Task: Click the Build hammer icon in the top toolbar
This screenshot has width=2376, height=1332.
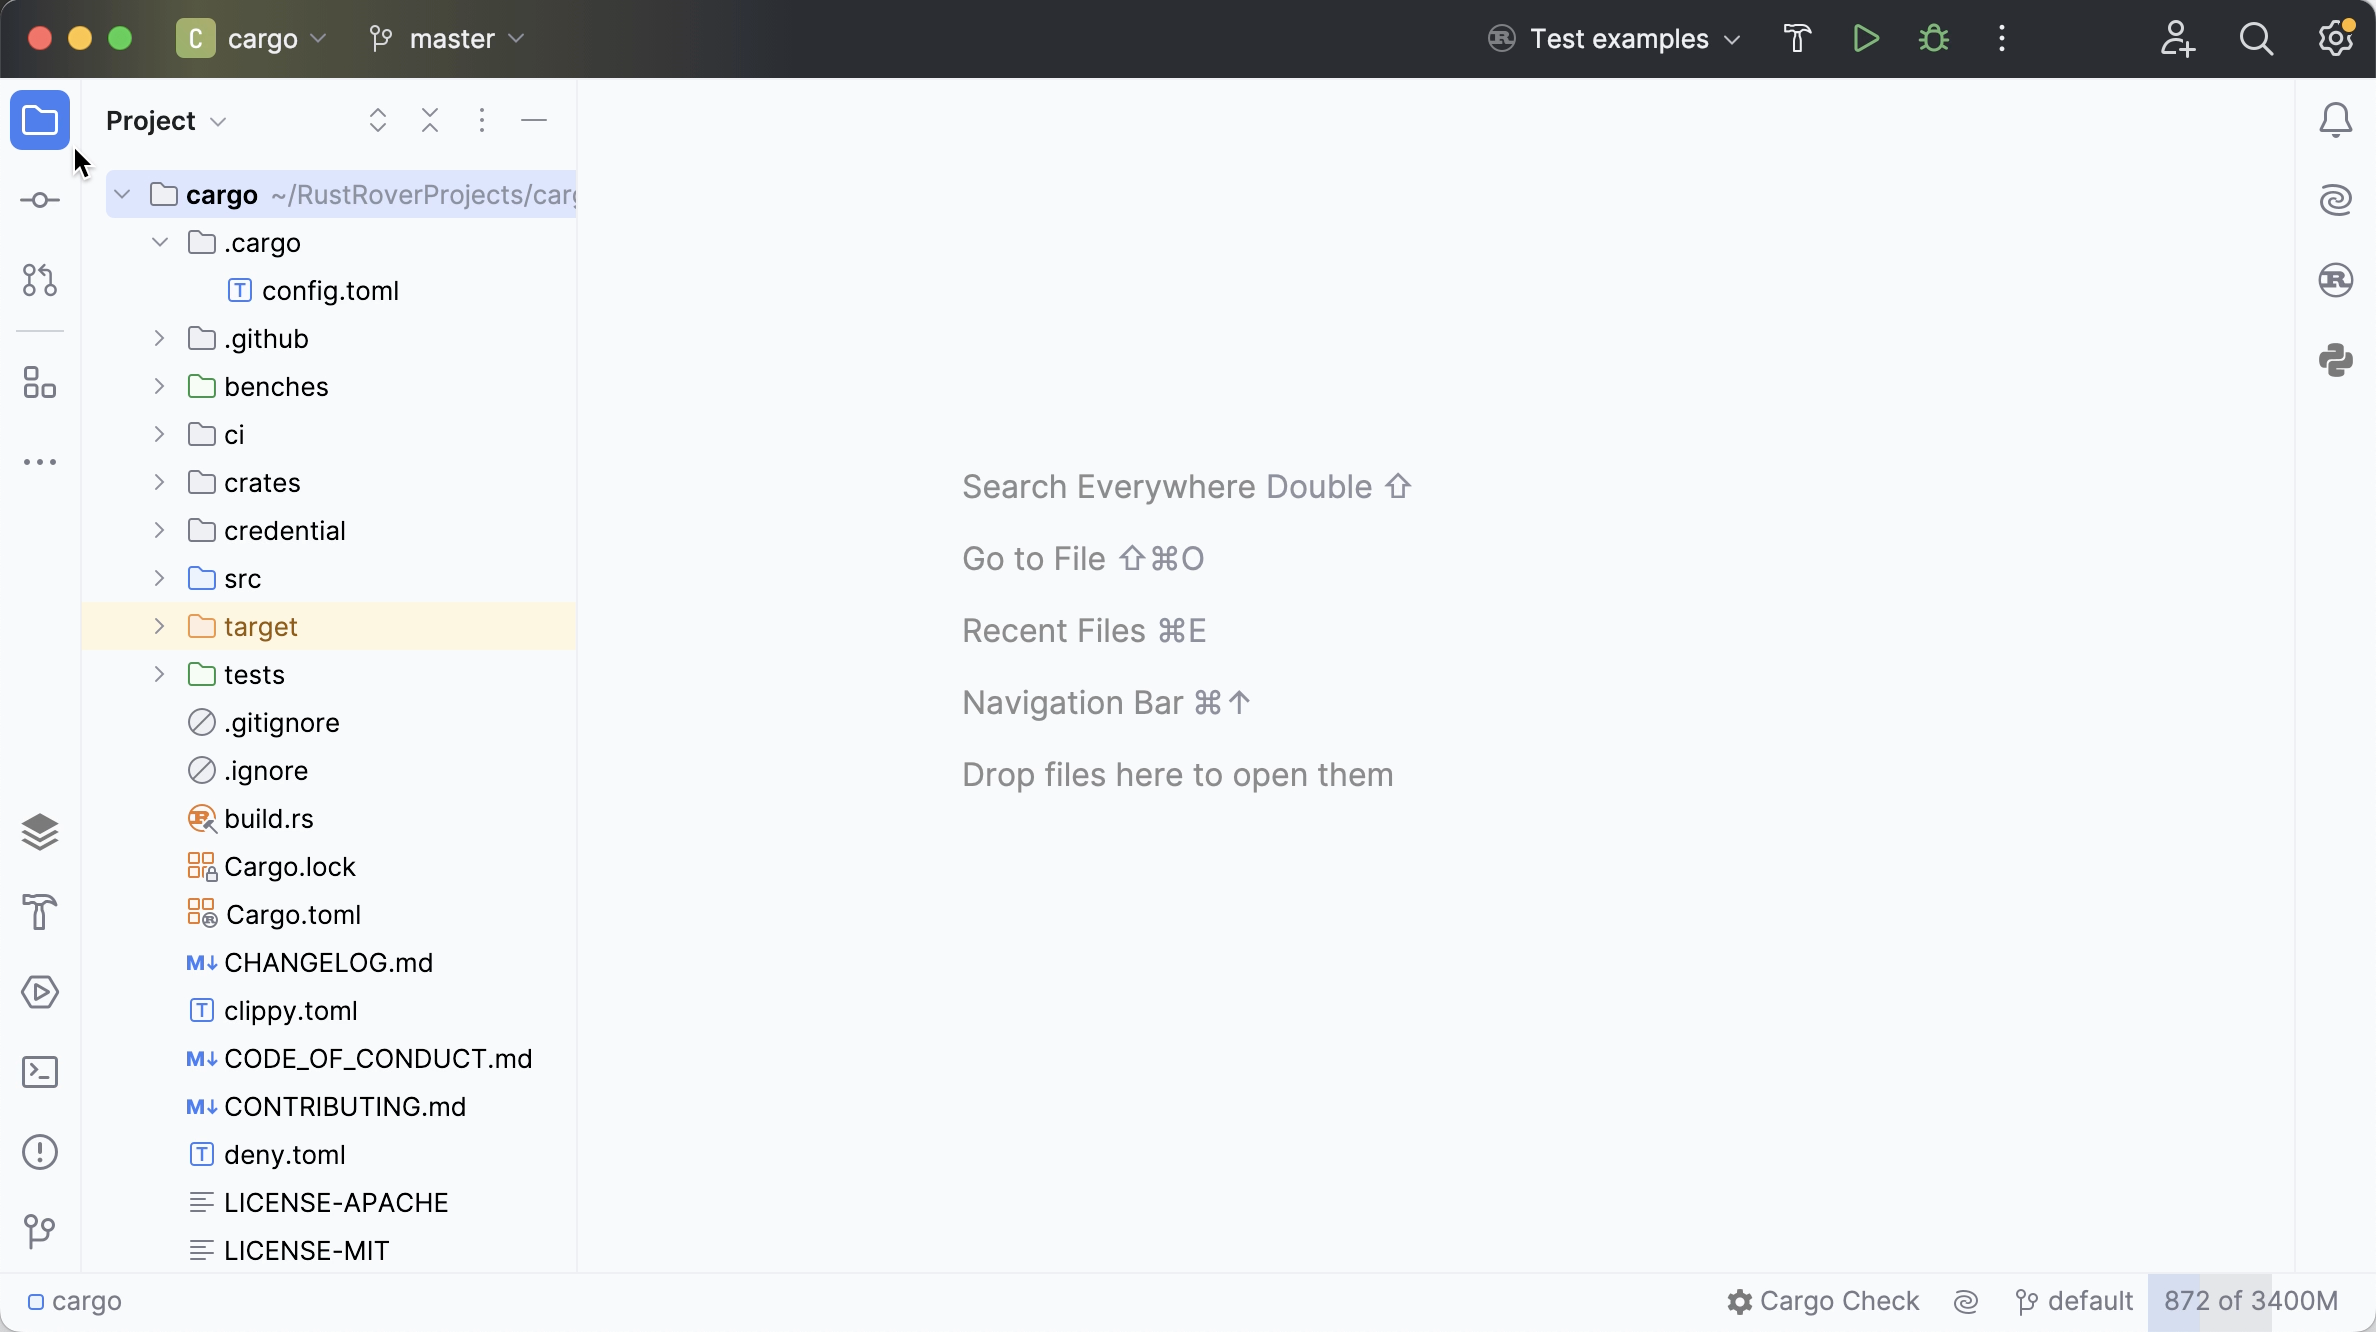Action: [1797, 39]
